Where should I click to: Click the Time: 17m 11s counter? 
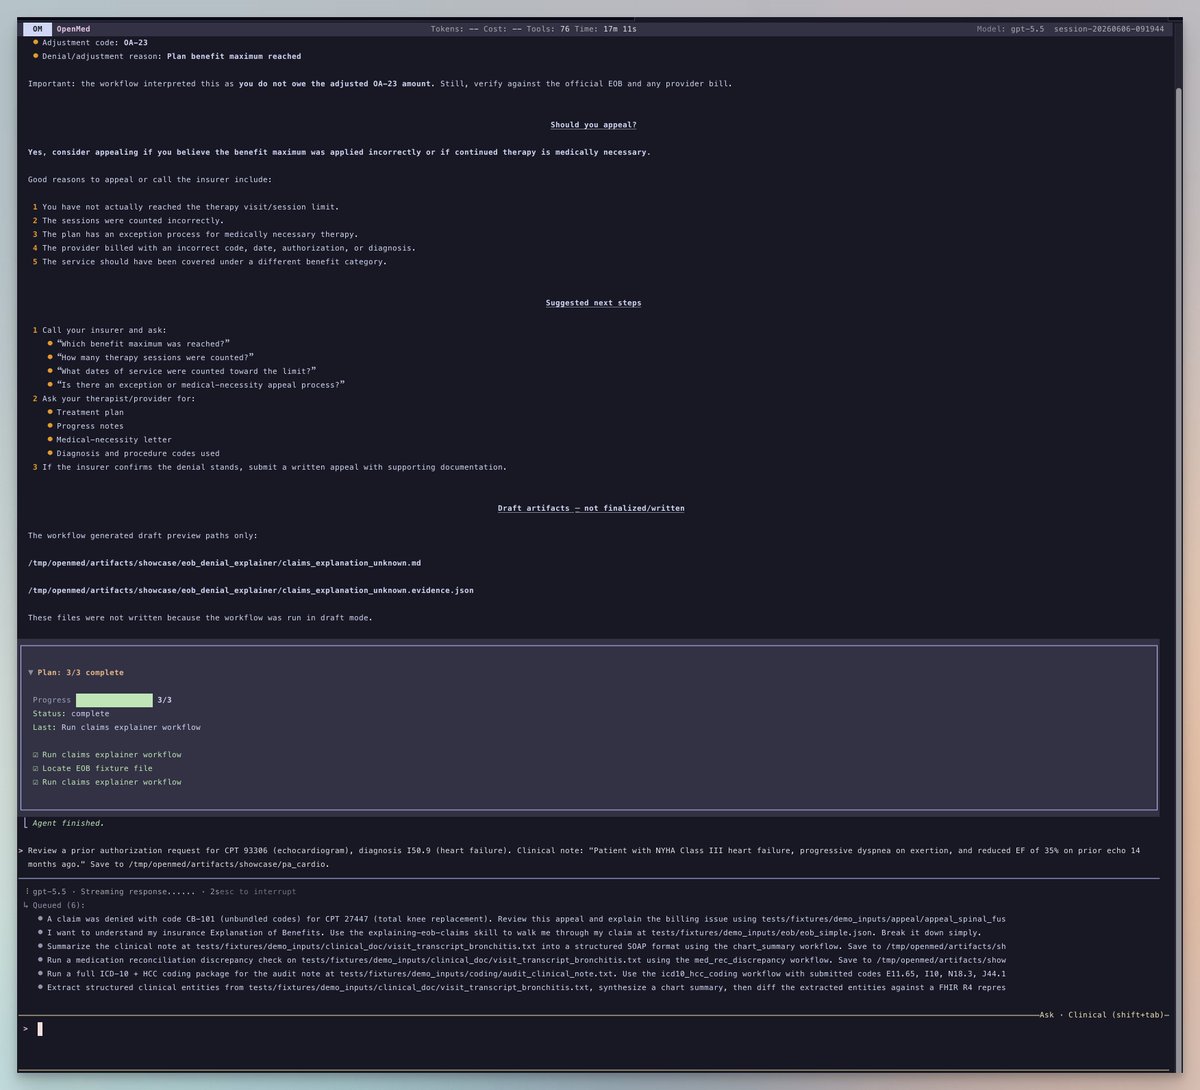click(606, 29)
